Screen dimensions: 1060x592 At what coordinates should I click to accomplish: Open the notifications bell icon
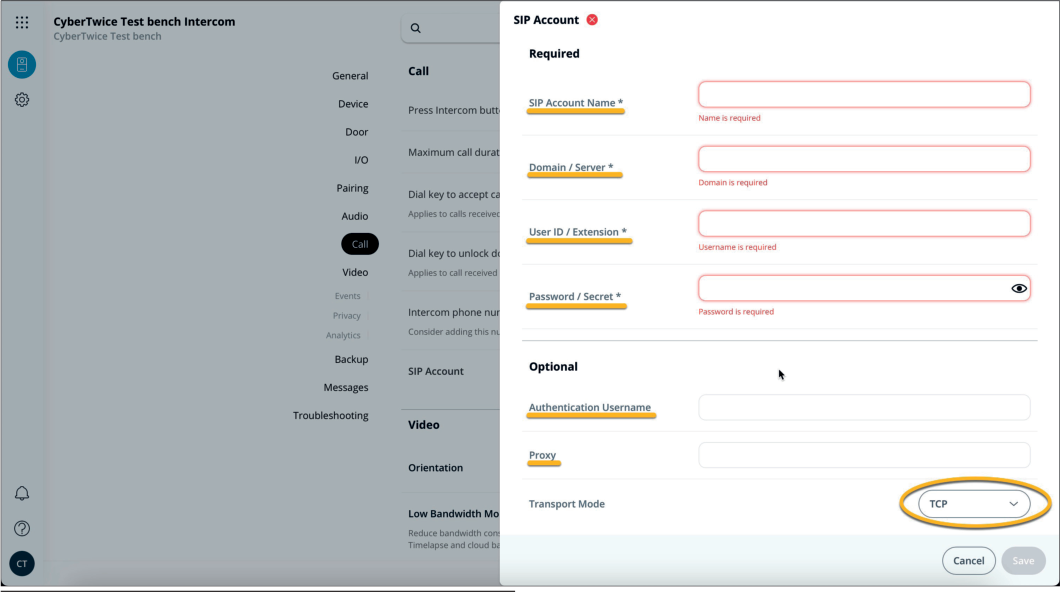pyautogui.click(x=21, y=492)
